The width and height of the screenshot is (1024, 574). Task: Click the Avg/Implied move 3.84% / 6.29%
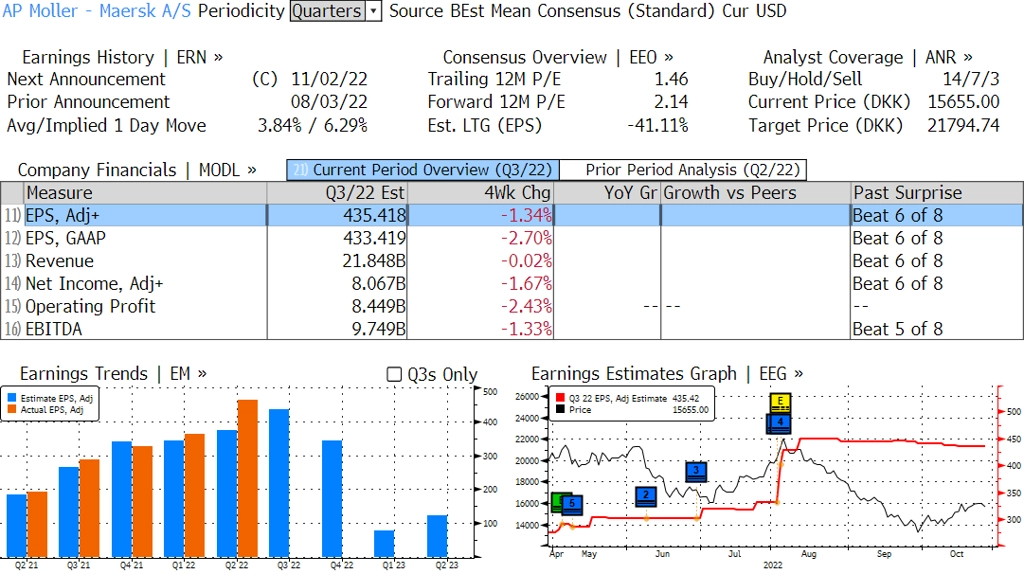pos(312,125)
